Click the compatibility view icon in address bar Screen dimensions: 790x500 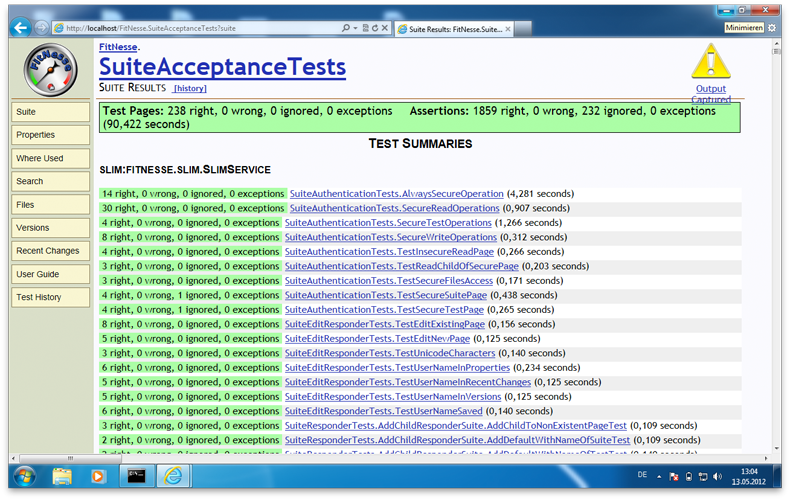[365, 28]
